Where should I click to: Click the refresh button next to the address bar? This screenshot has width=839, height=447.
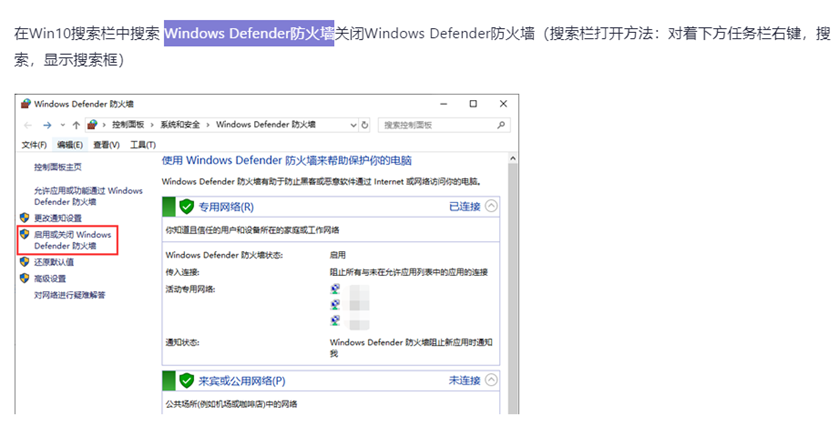[x=365, y=125]
